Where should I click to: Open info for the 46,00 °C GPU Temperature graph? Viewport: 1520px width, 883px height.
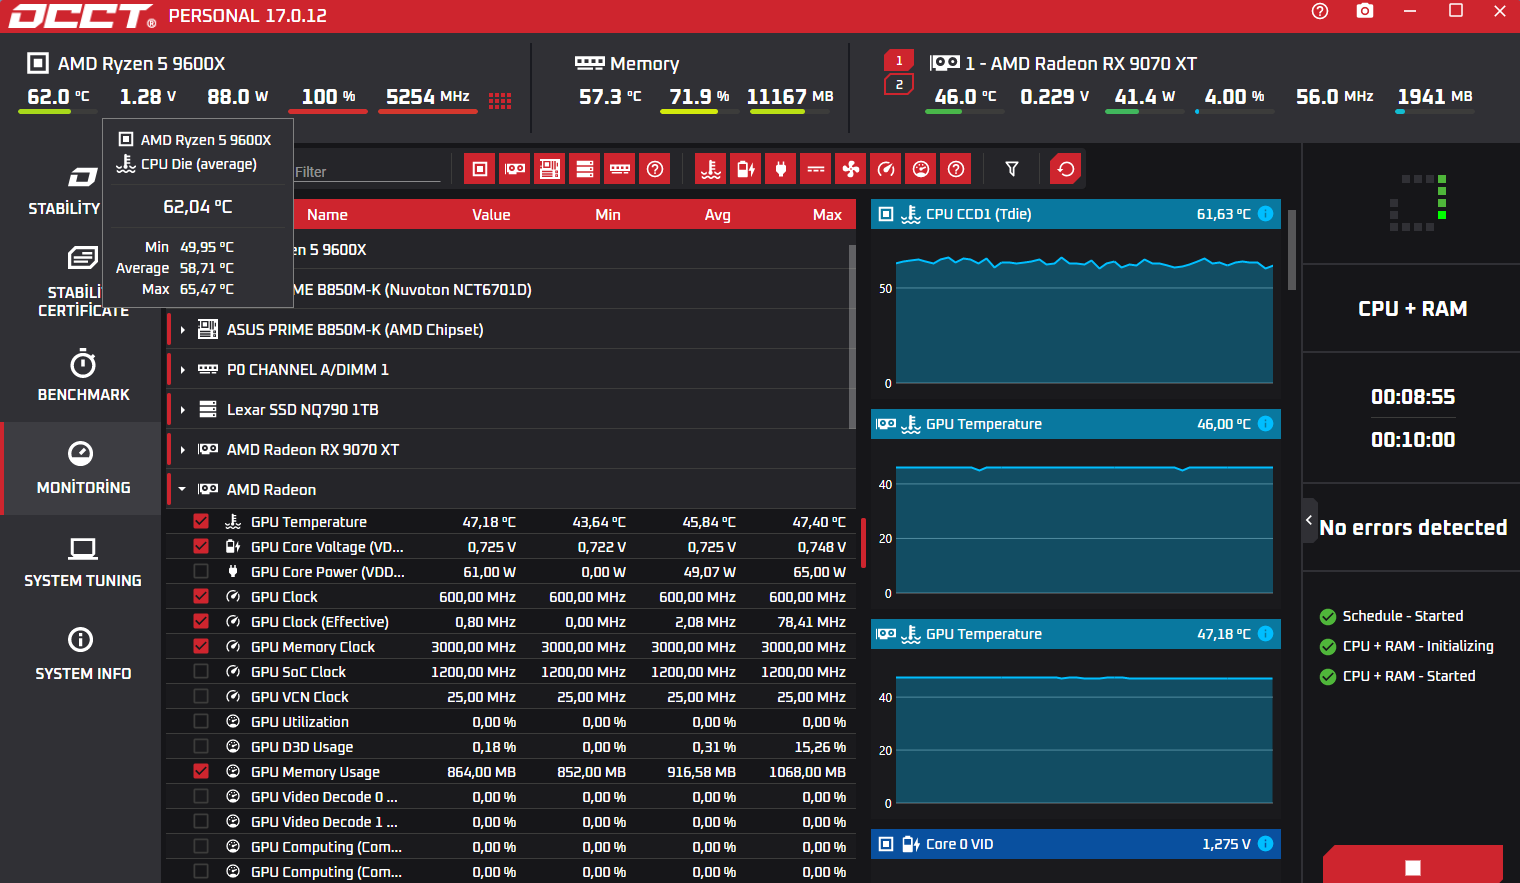tap(1265, 424)
